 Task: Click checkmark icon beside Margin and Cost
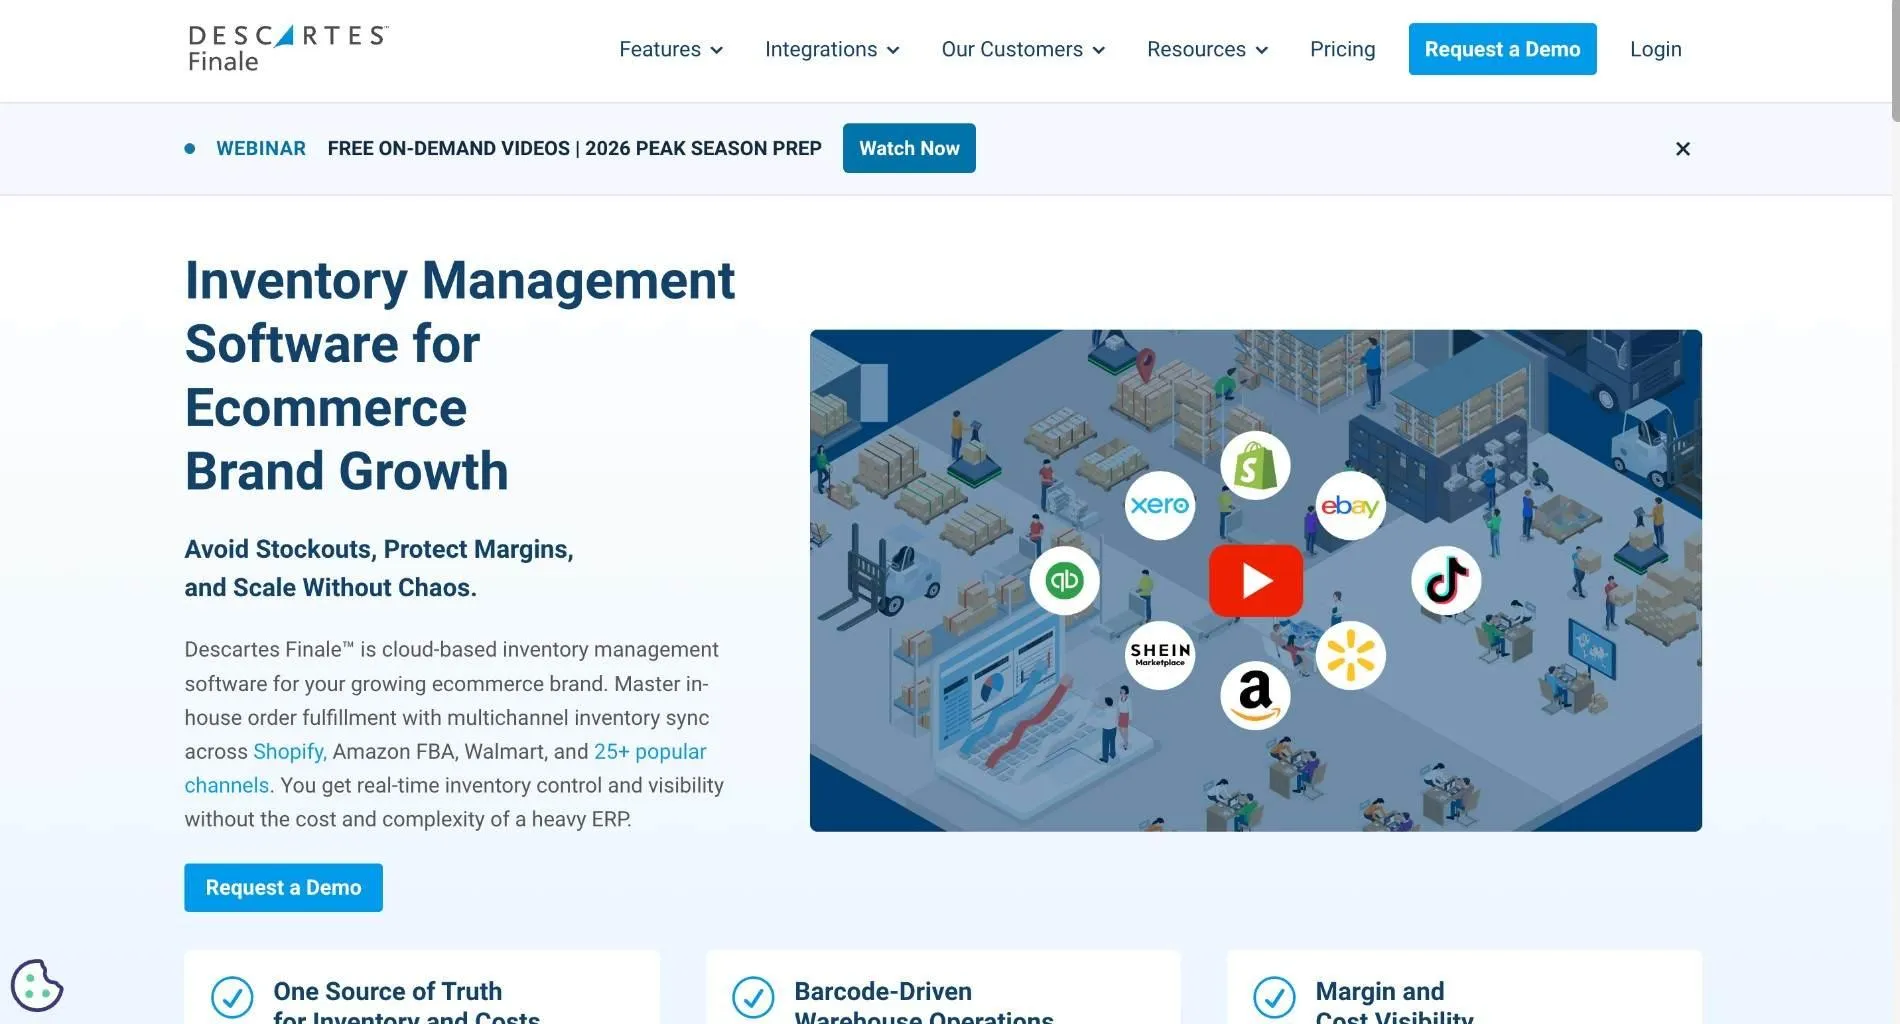[1274, 997]
